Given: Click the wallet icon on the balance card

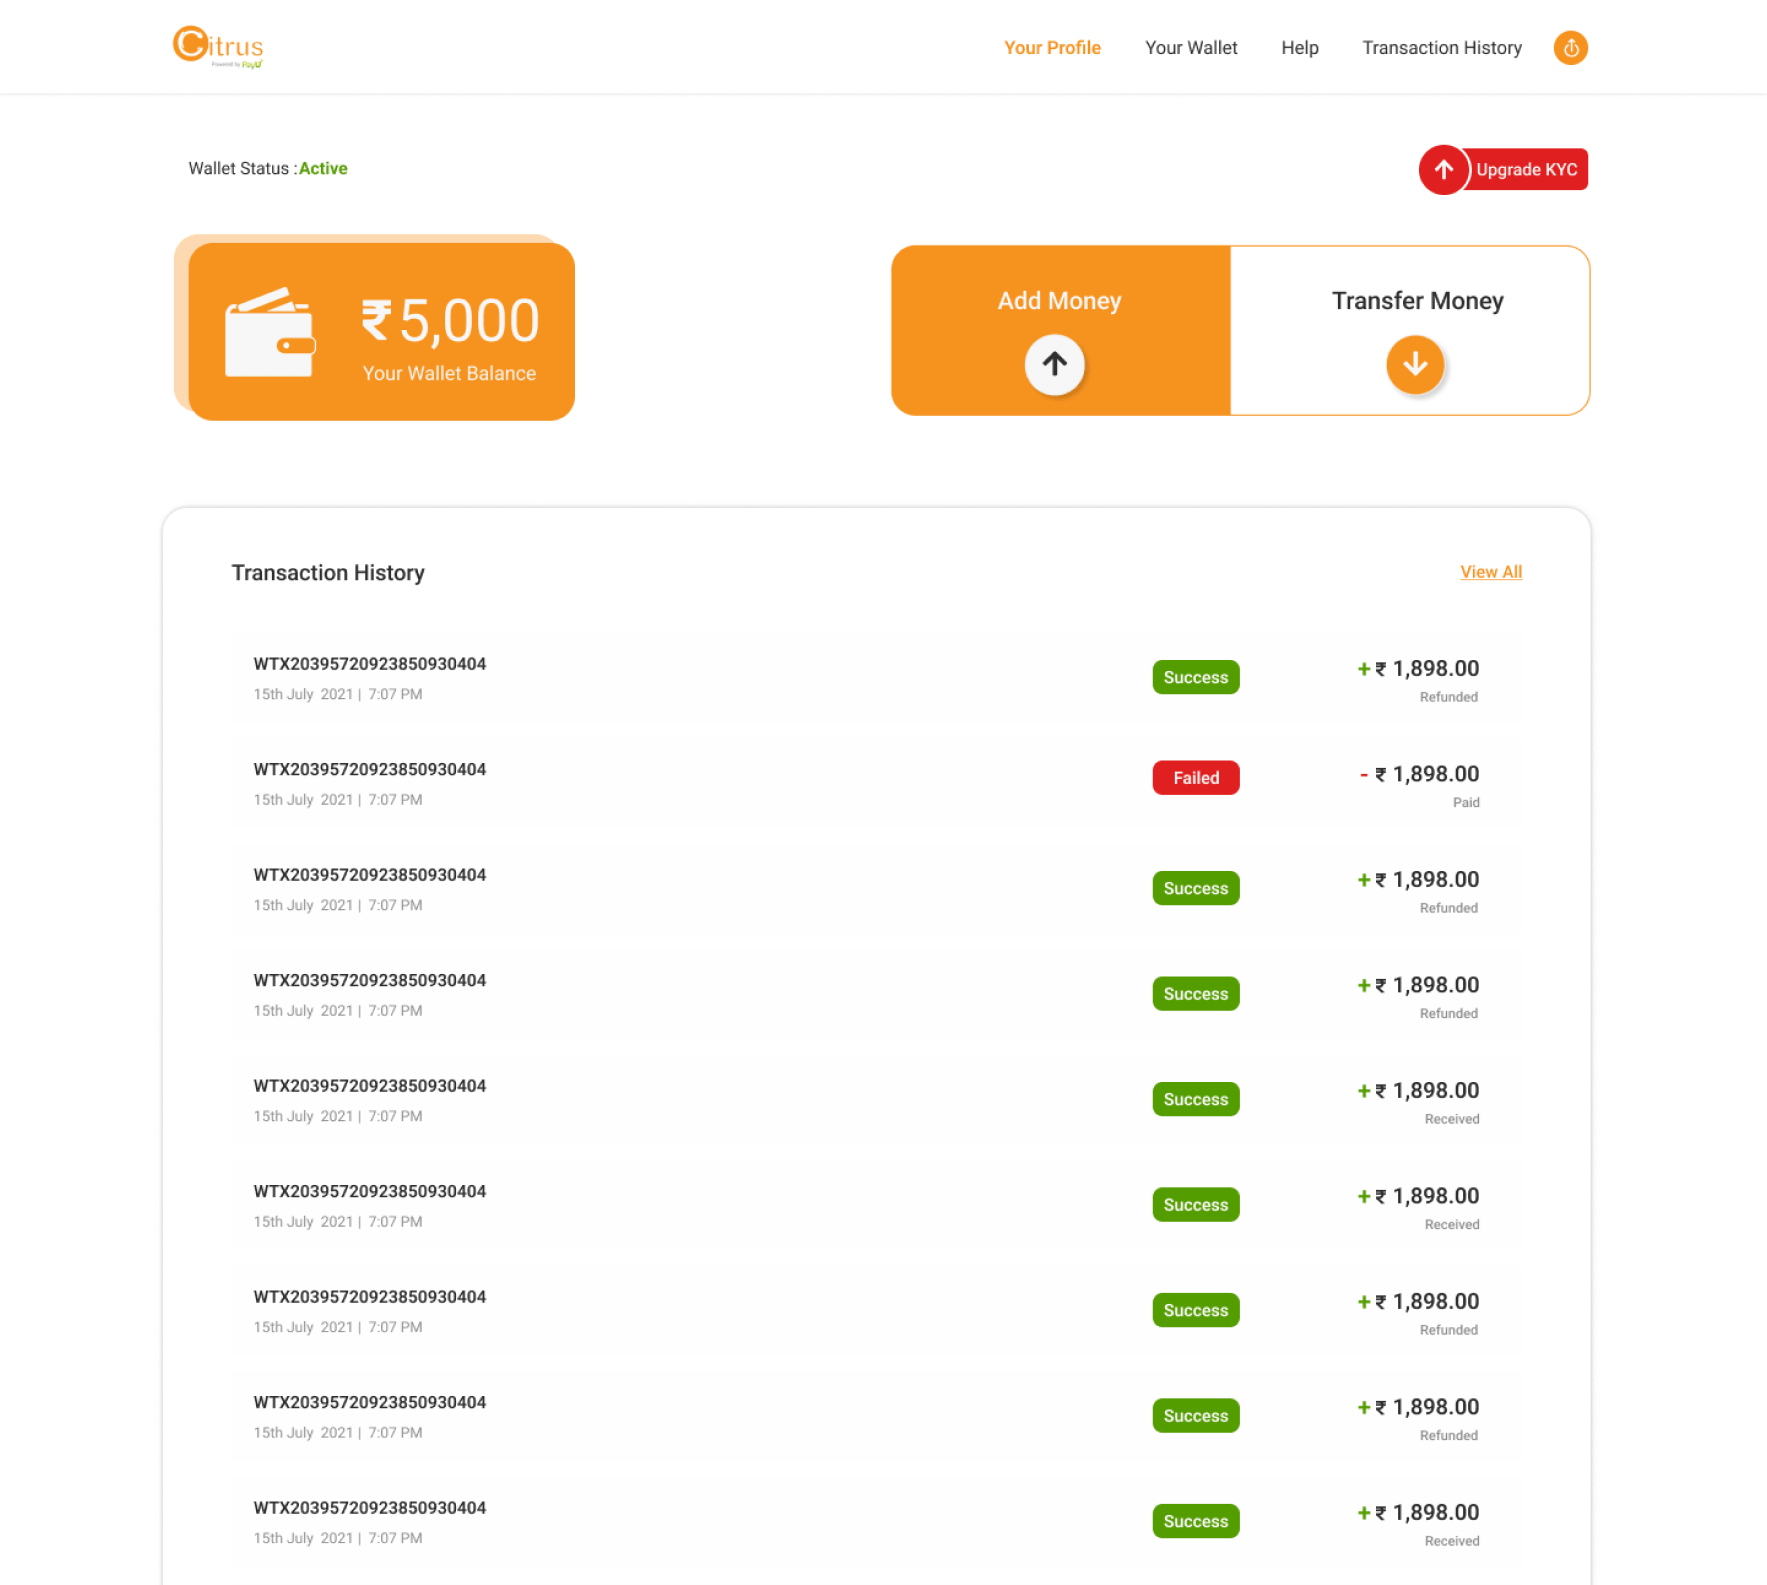Looking at the screenshot, I should point(269,330).
